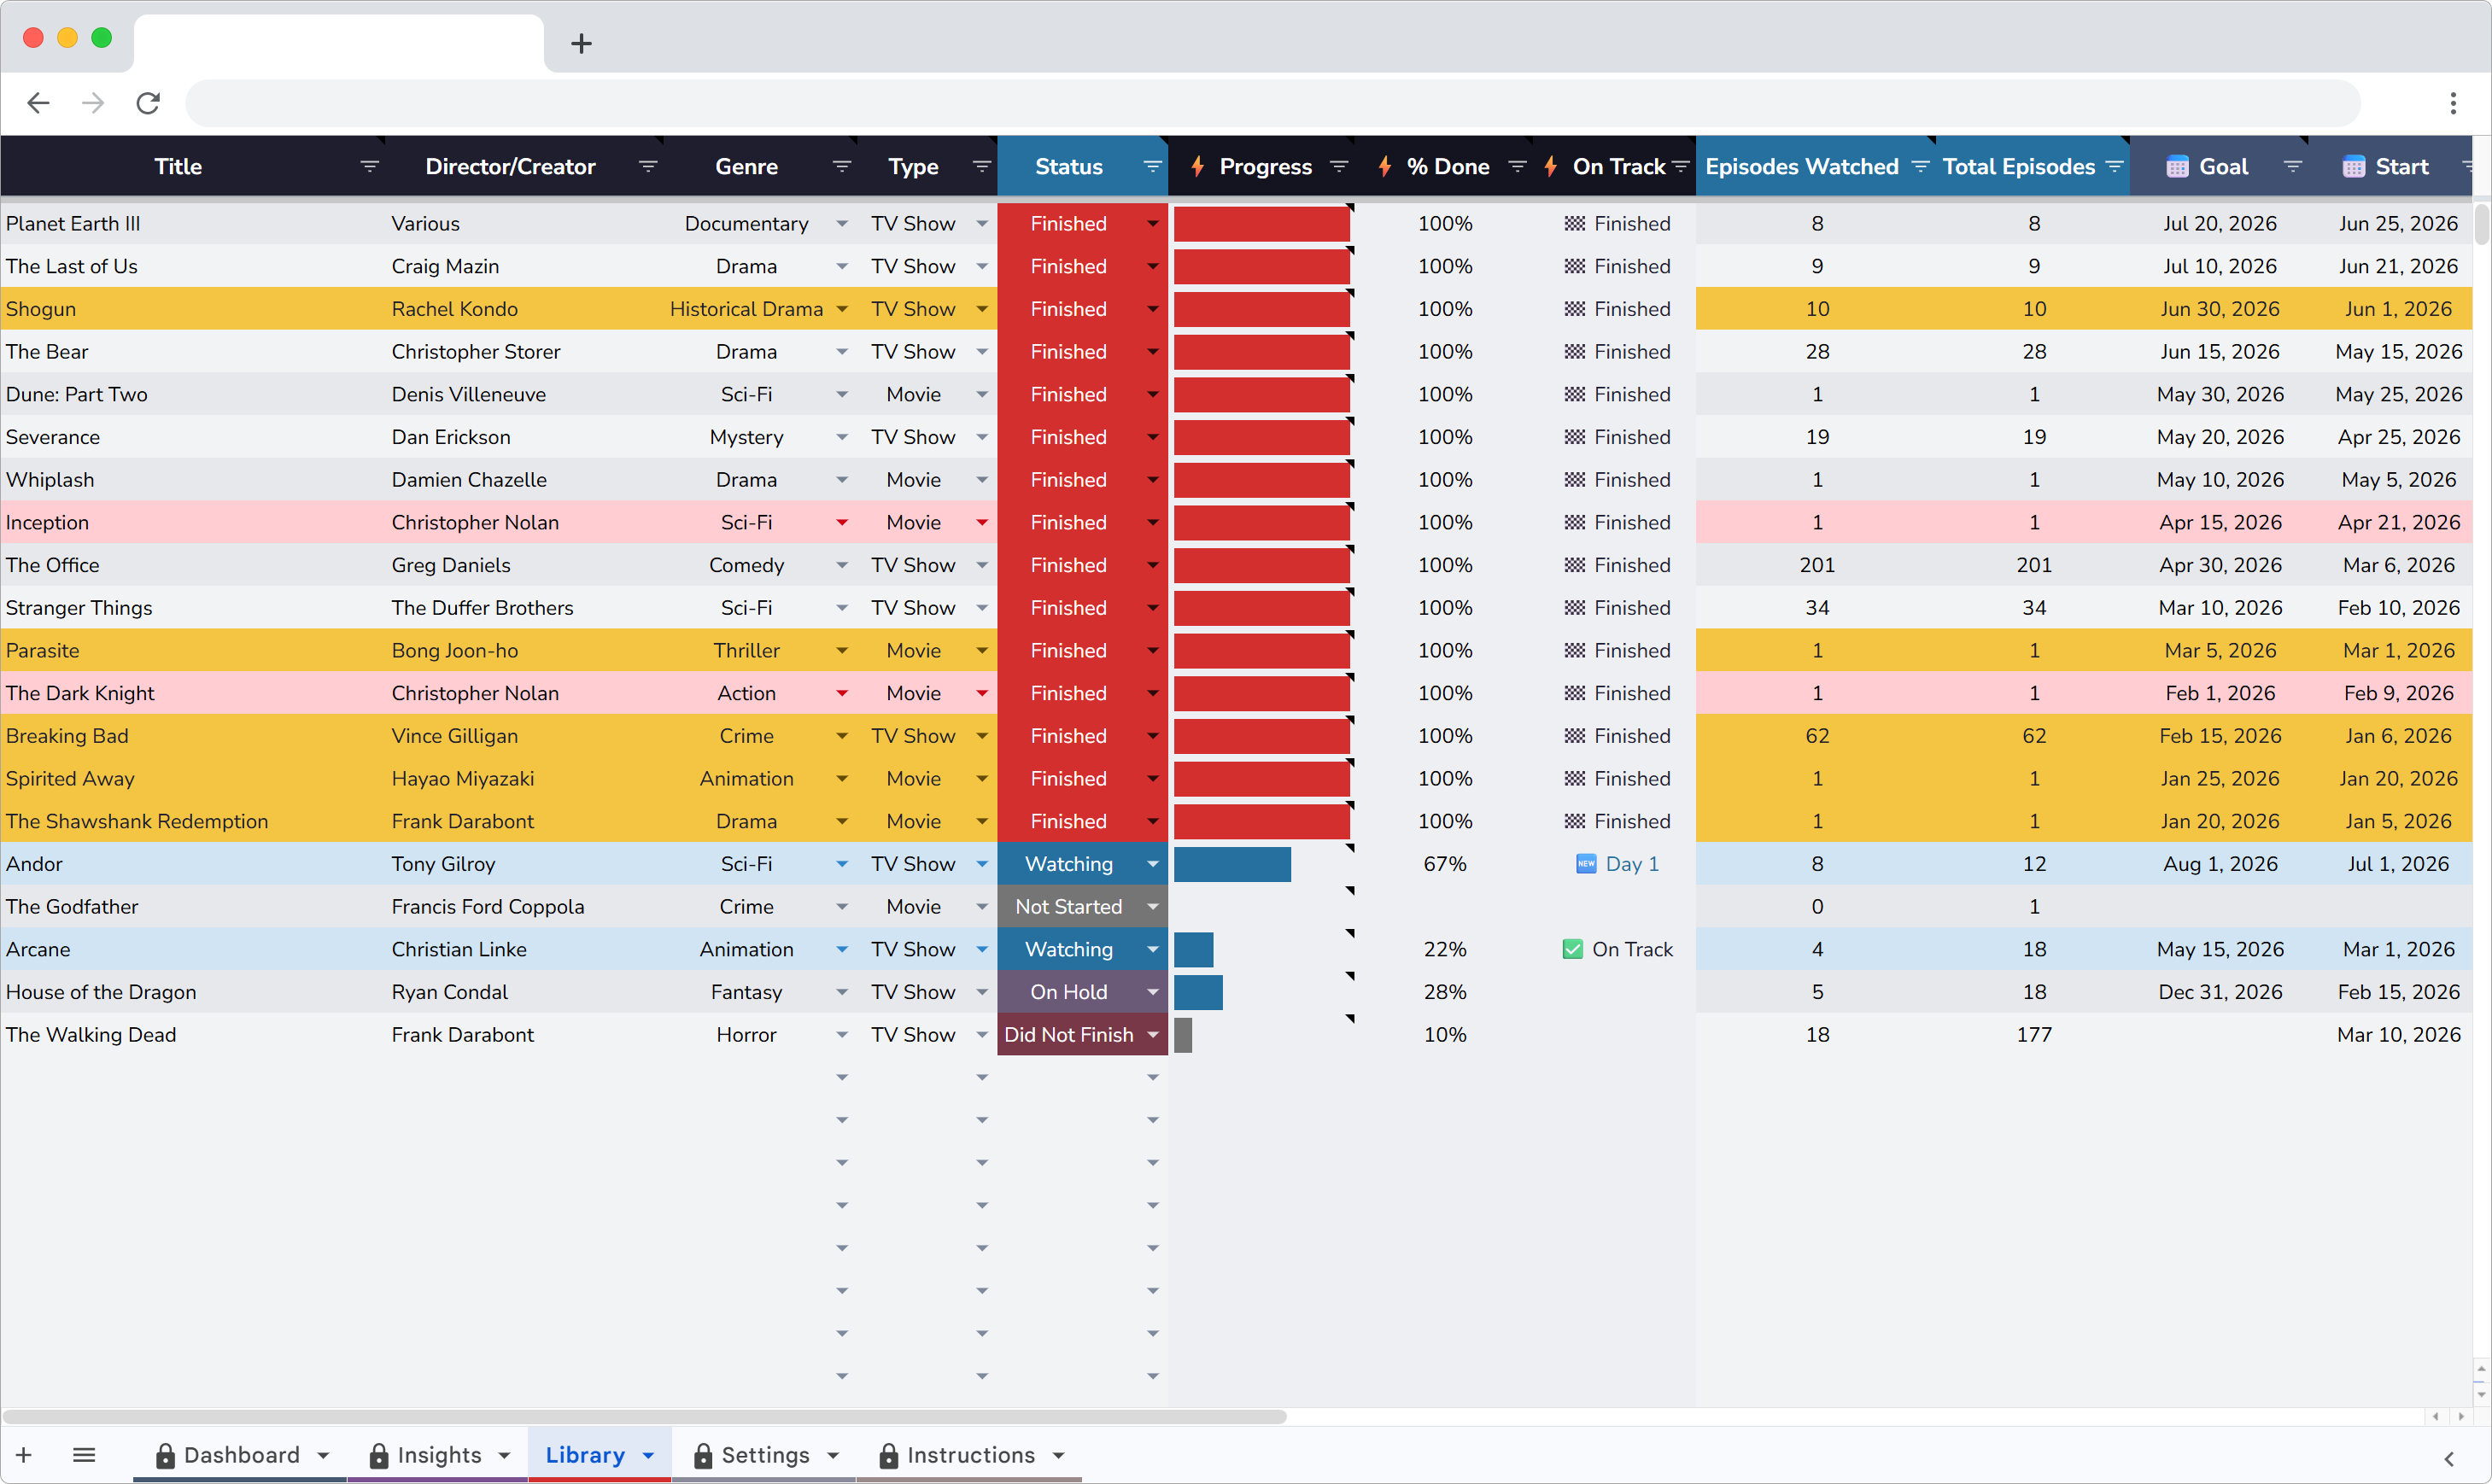Viewport: 2492px width, 1484px height.
Task: Click the NEW badge next to Day 1
Action: (x=1586, y=863)
